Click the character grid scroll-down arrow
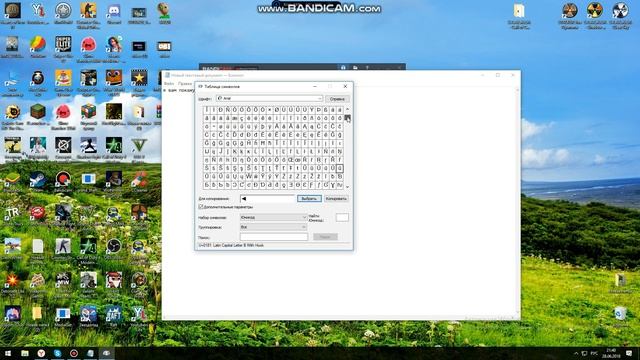Screen dimensions: 640x360 (x=347, y=187)
